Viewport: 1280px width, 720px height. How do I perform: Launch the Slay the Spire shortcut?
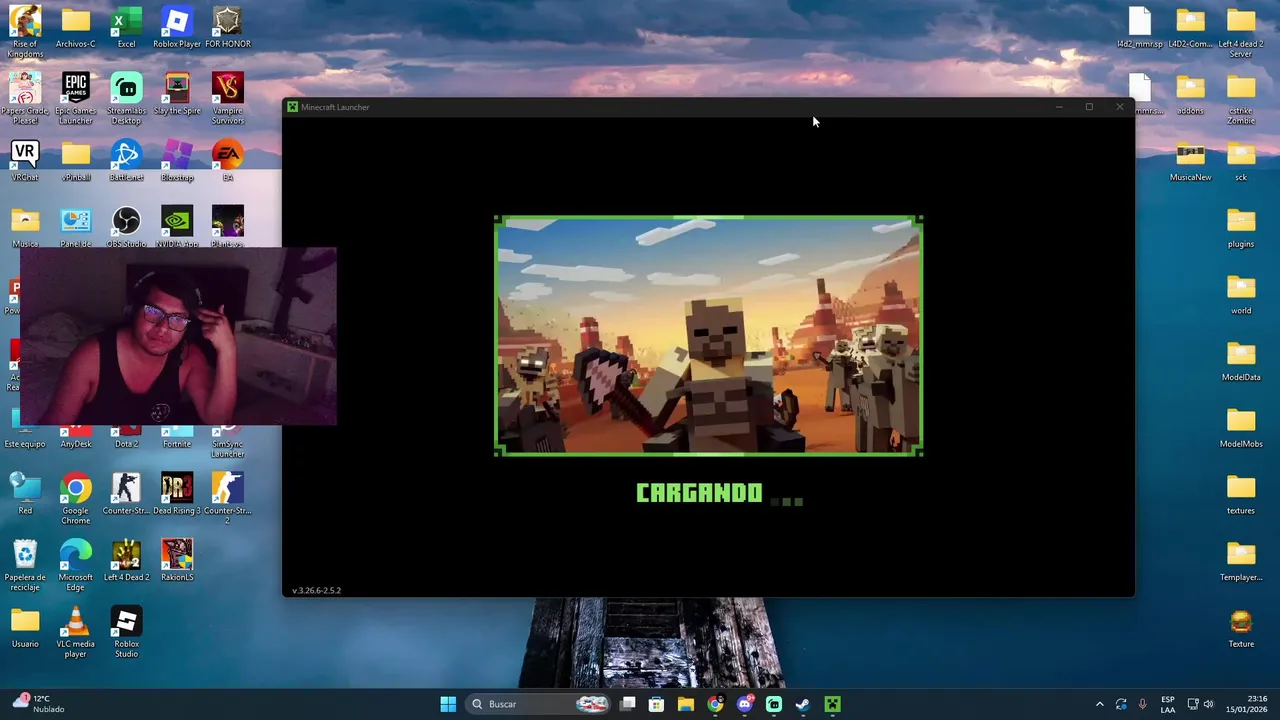click(177, 94)
